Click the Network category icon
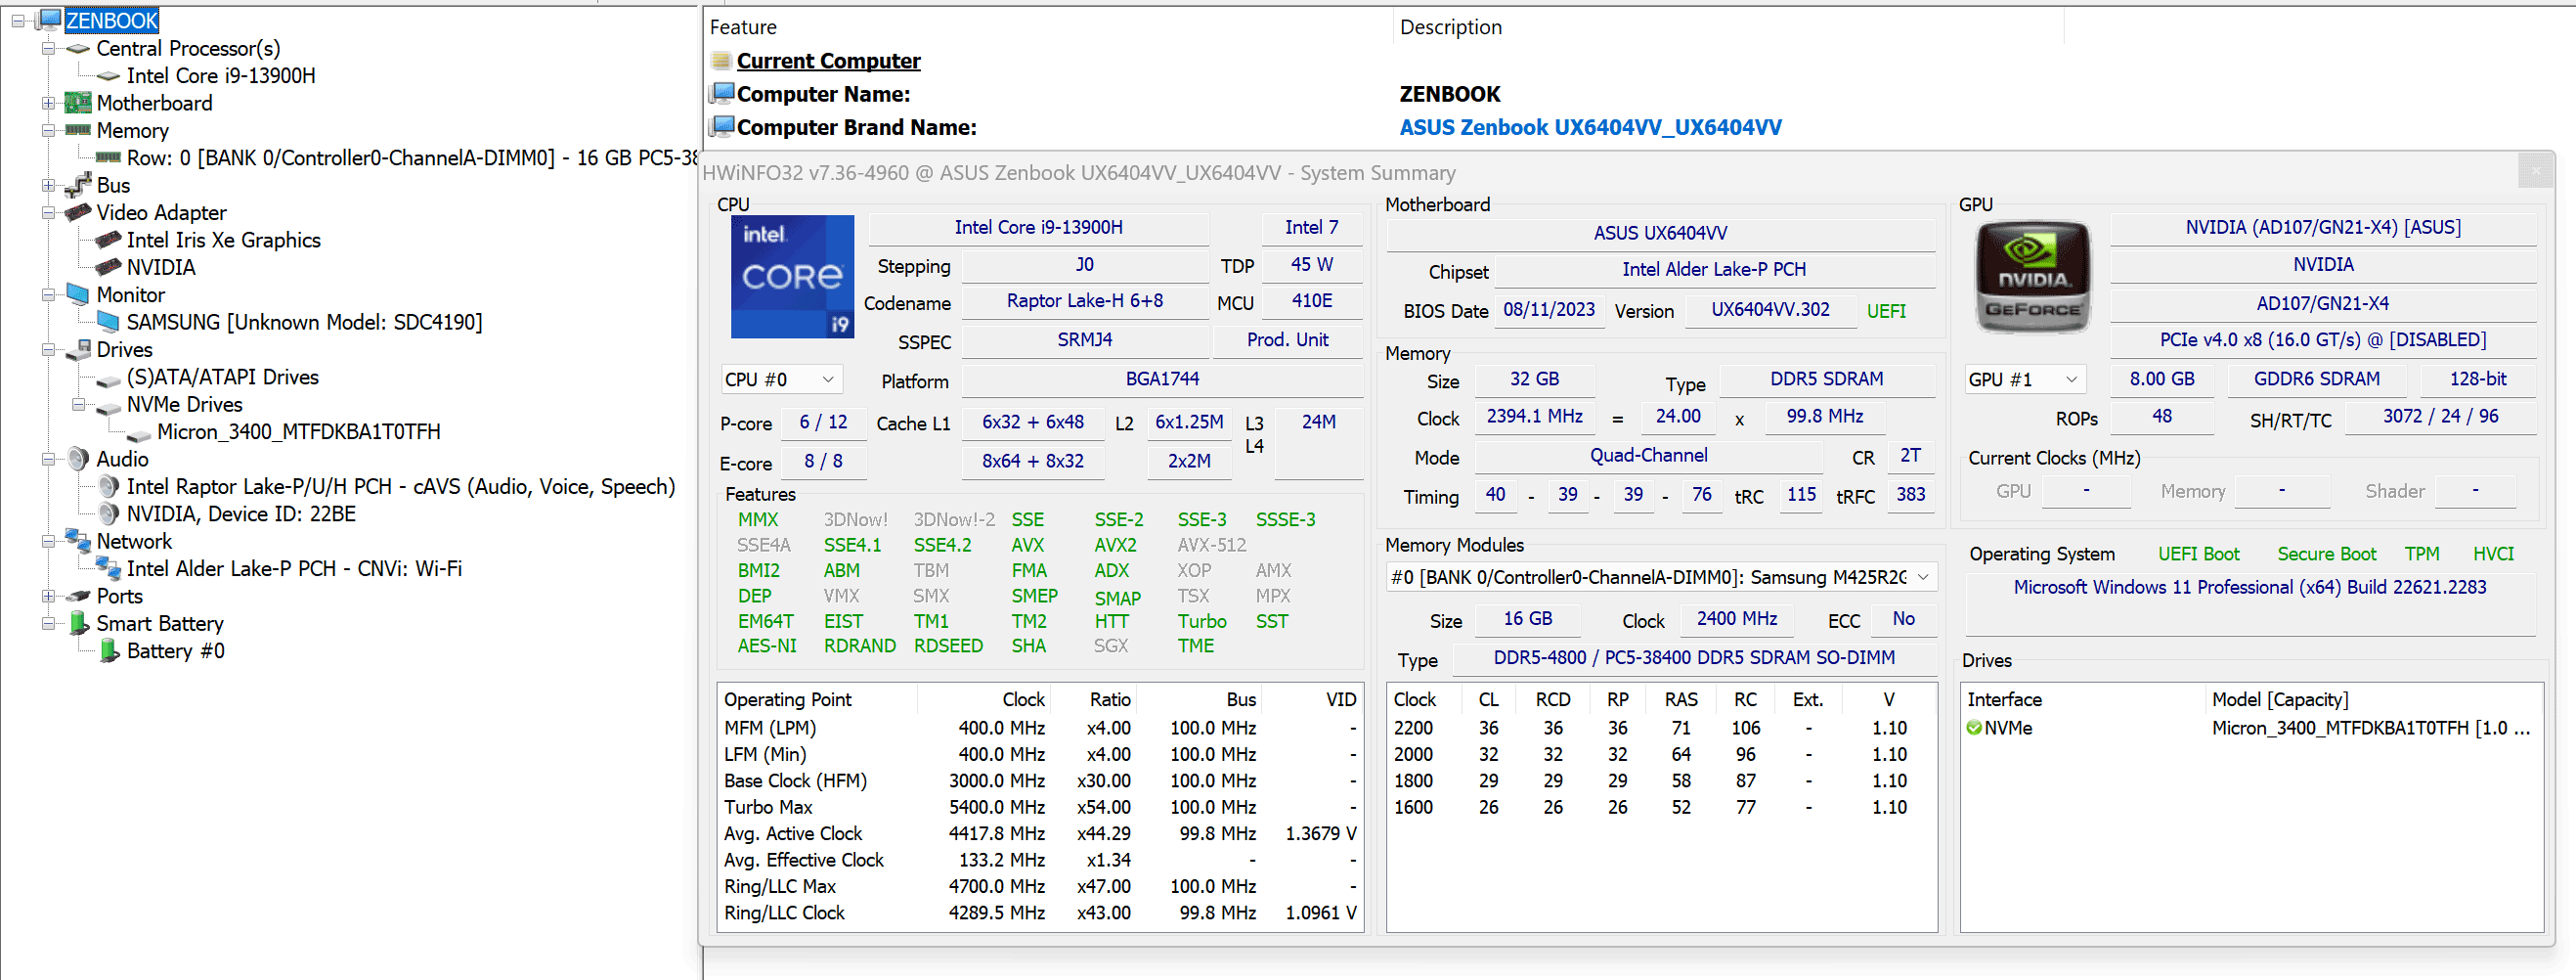 tap(78, 541)
